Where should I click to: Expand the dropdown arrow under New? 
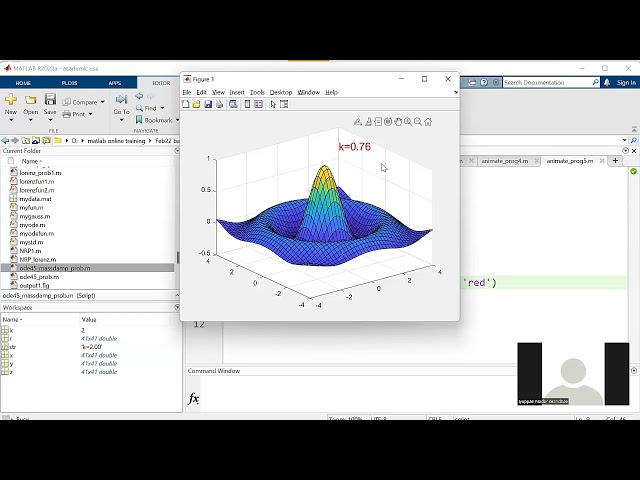click(11, 120)
